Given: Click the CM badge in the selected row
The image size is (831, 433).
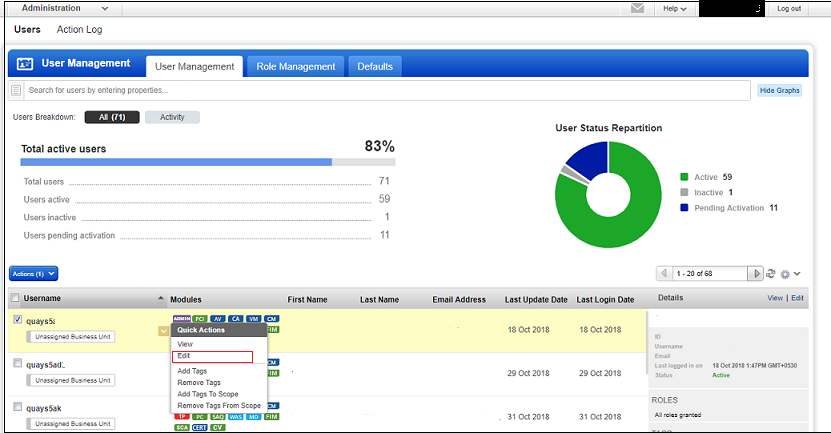Looking at the screenshot, I should click(271, 319).
